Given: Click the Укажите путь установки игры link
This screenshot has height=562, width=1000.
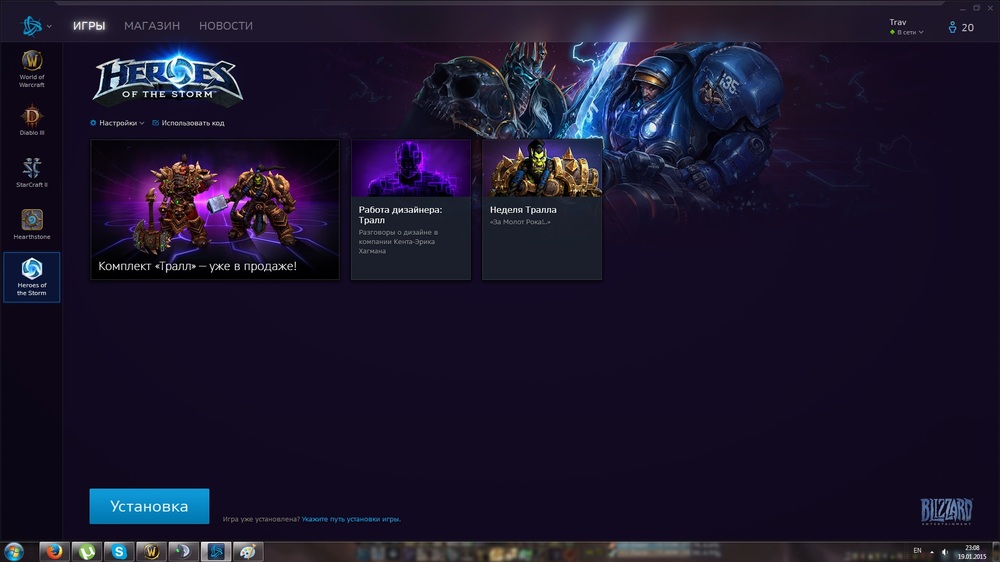Looking at the screenshot, I should point(351,519).
